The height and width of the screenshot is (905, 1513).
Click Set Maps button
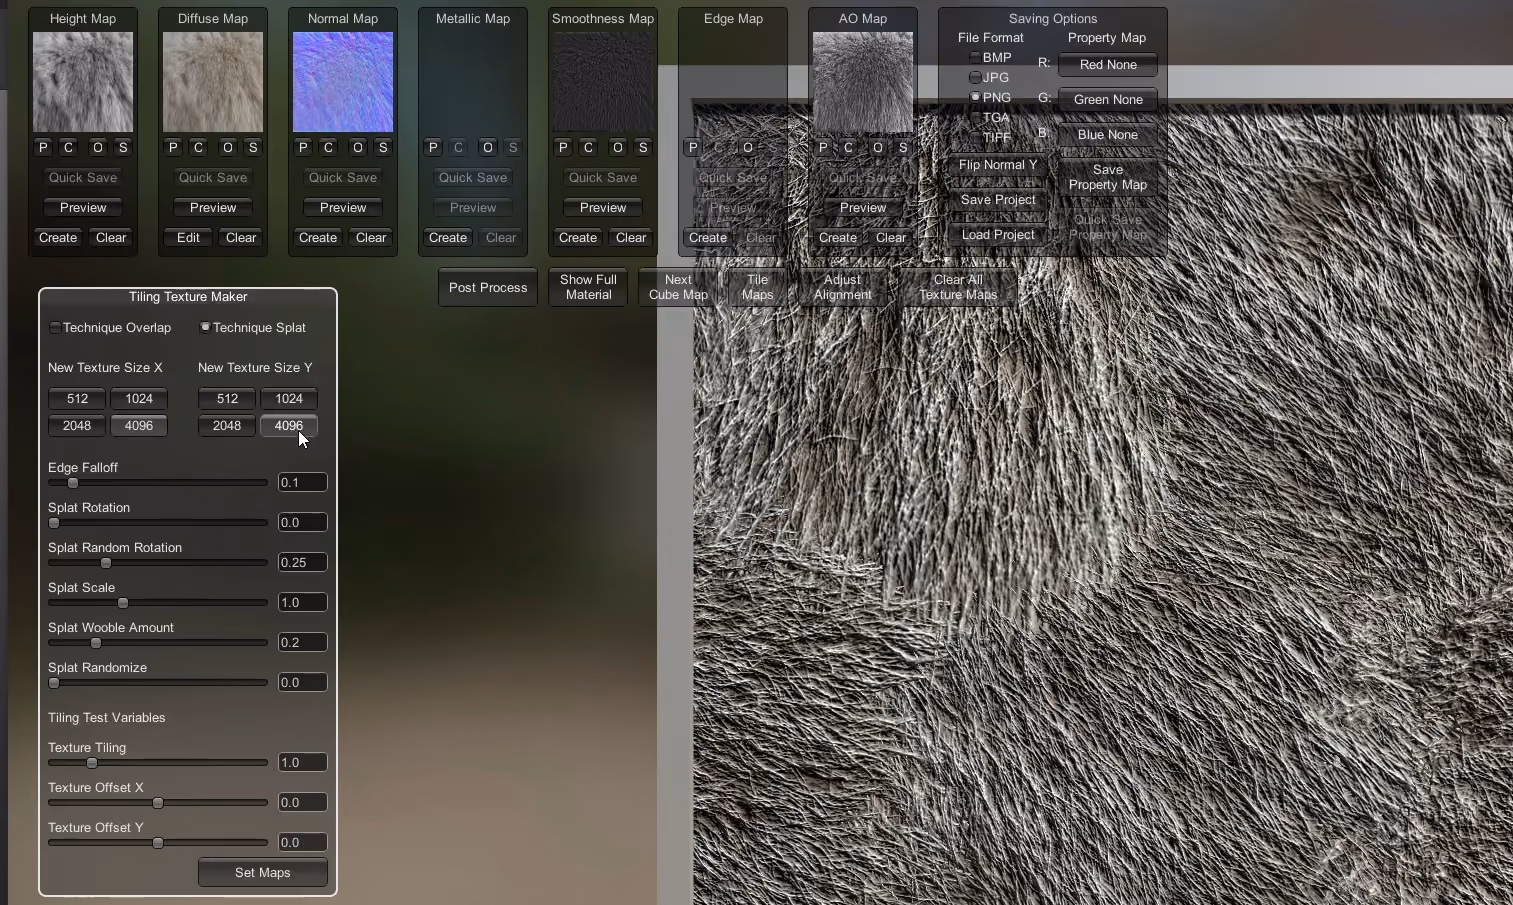pos(263,873)
